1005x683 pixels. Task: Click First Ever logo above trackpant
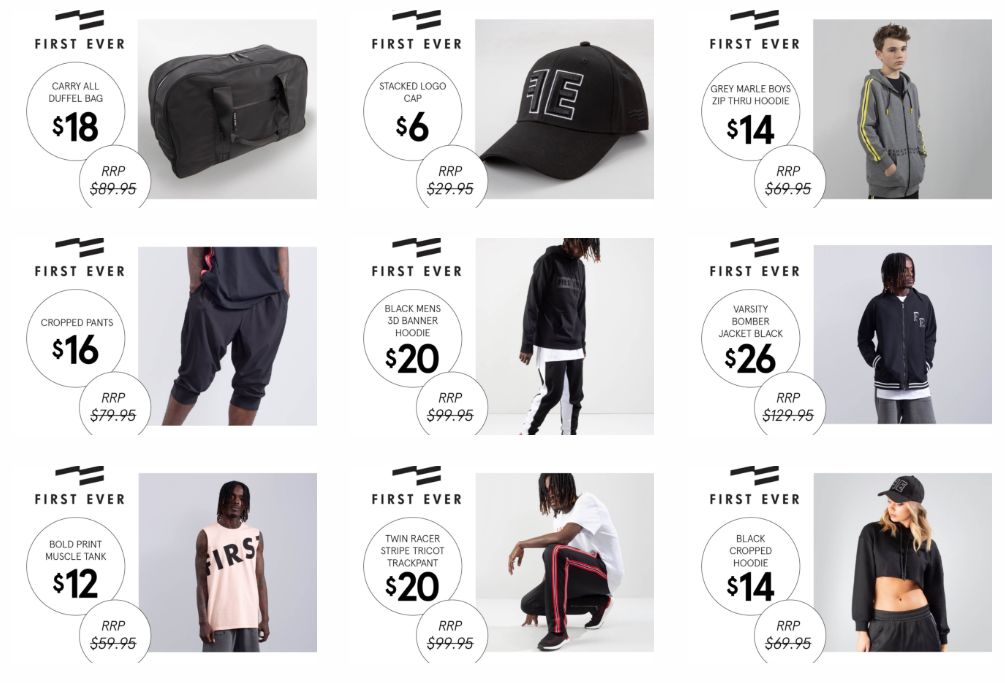pos(417,485)
